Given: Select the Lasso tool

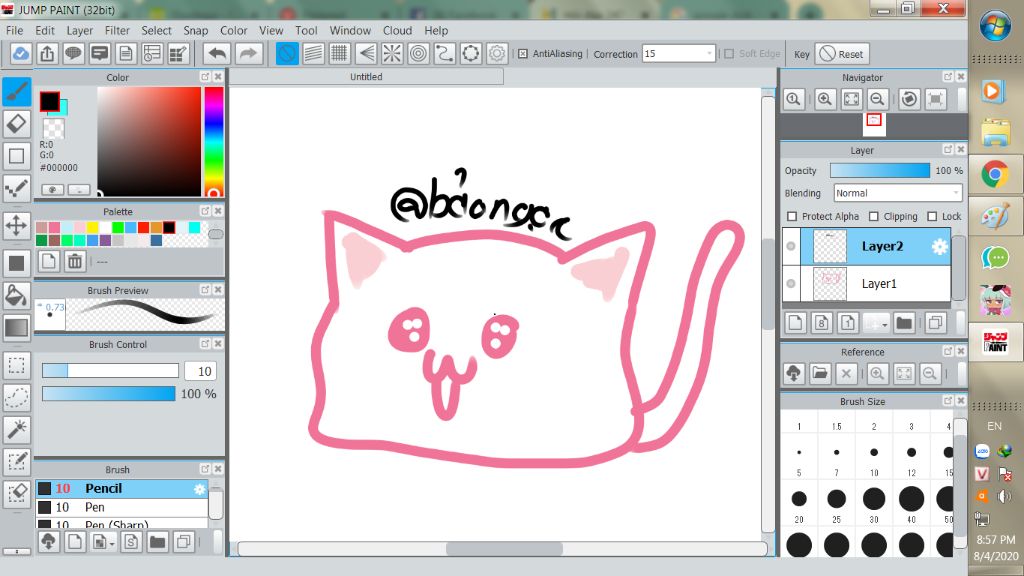Looking at the screenshot, I should coord(16,396).
